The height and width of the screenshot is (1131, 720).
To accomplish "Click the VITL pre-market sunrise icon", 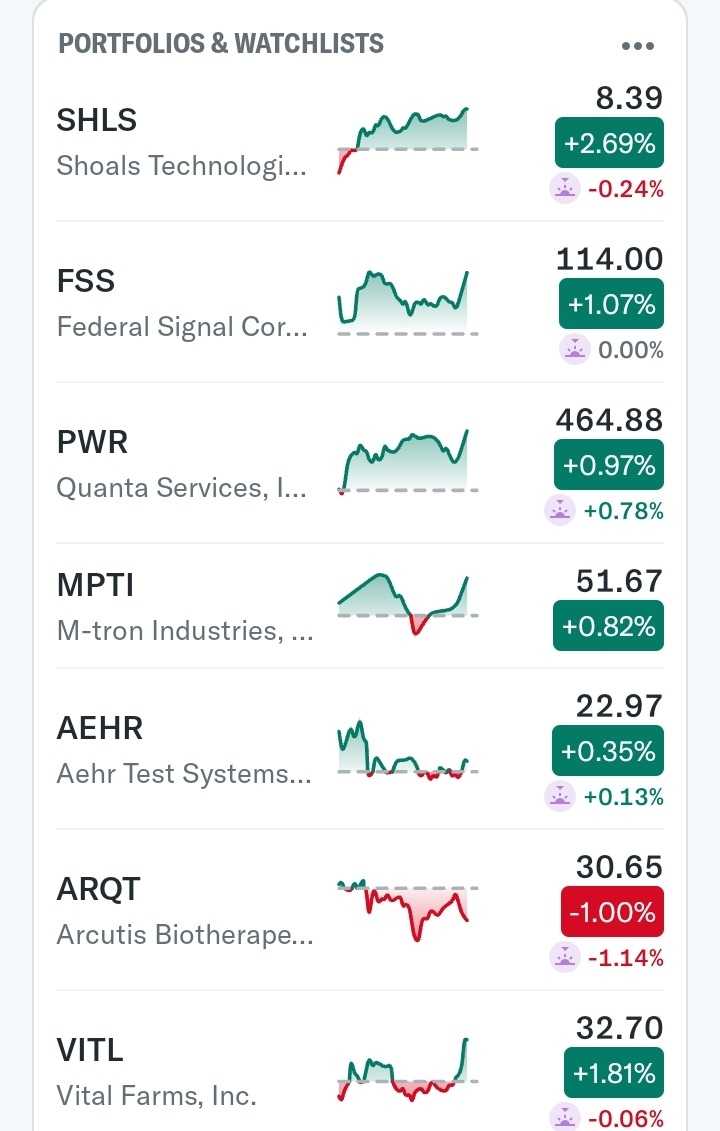I will pyautogui.click(x=565, y=1118).
